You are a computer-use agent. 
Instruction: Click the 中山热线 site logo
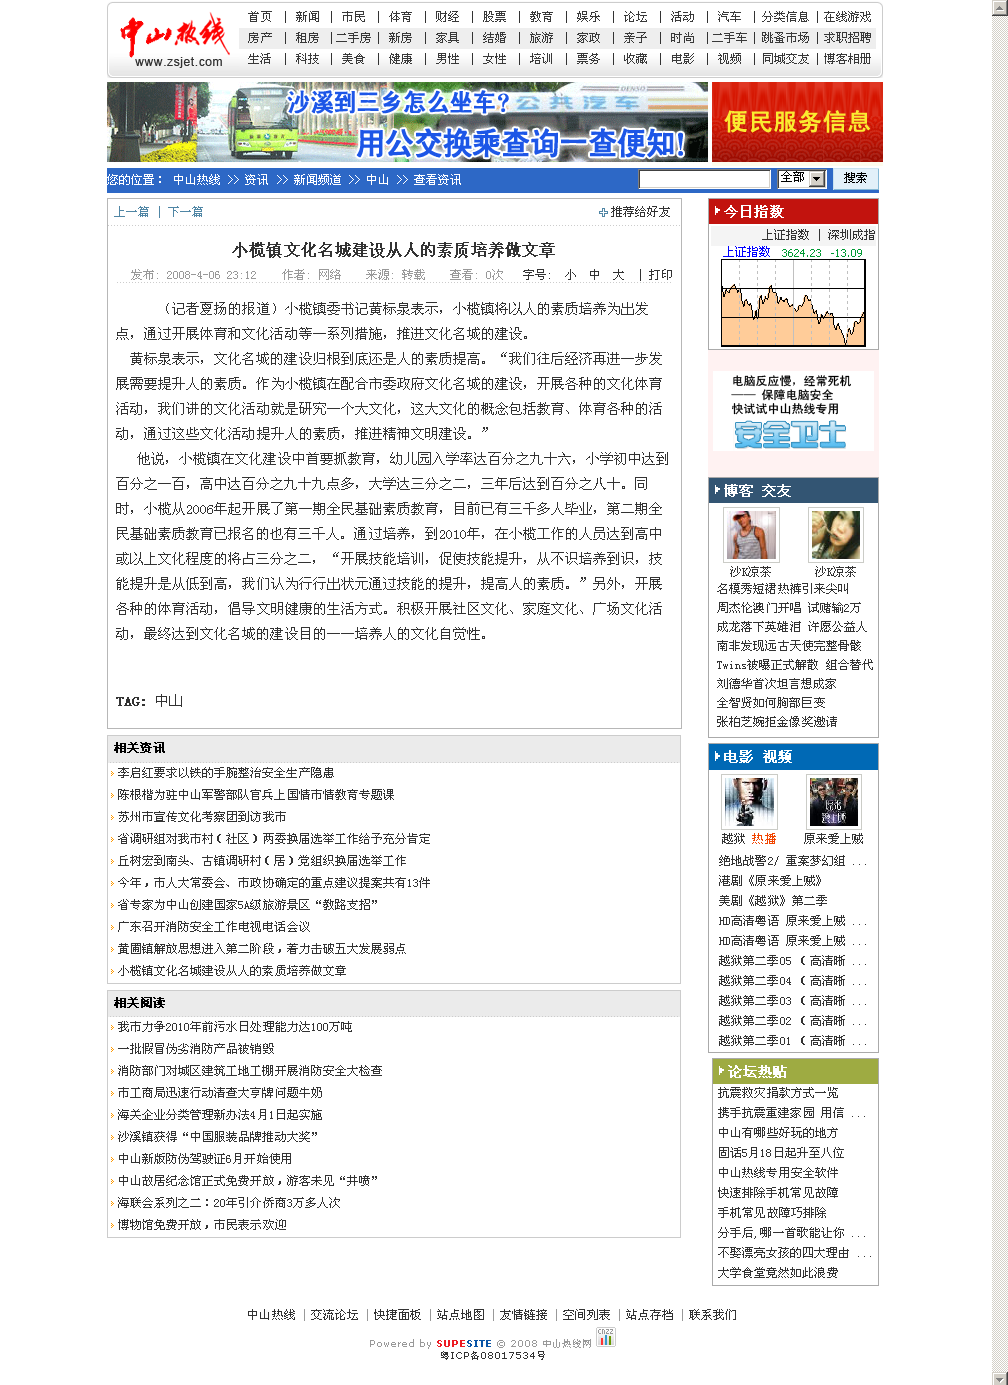click(174, 41)
